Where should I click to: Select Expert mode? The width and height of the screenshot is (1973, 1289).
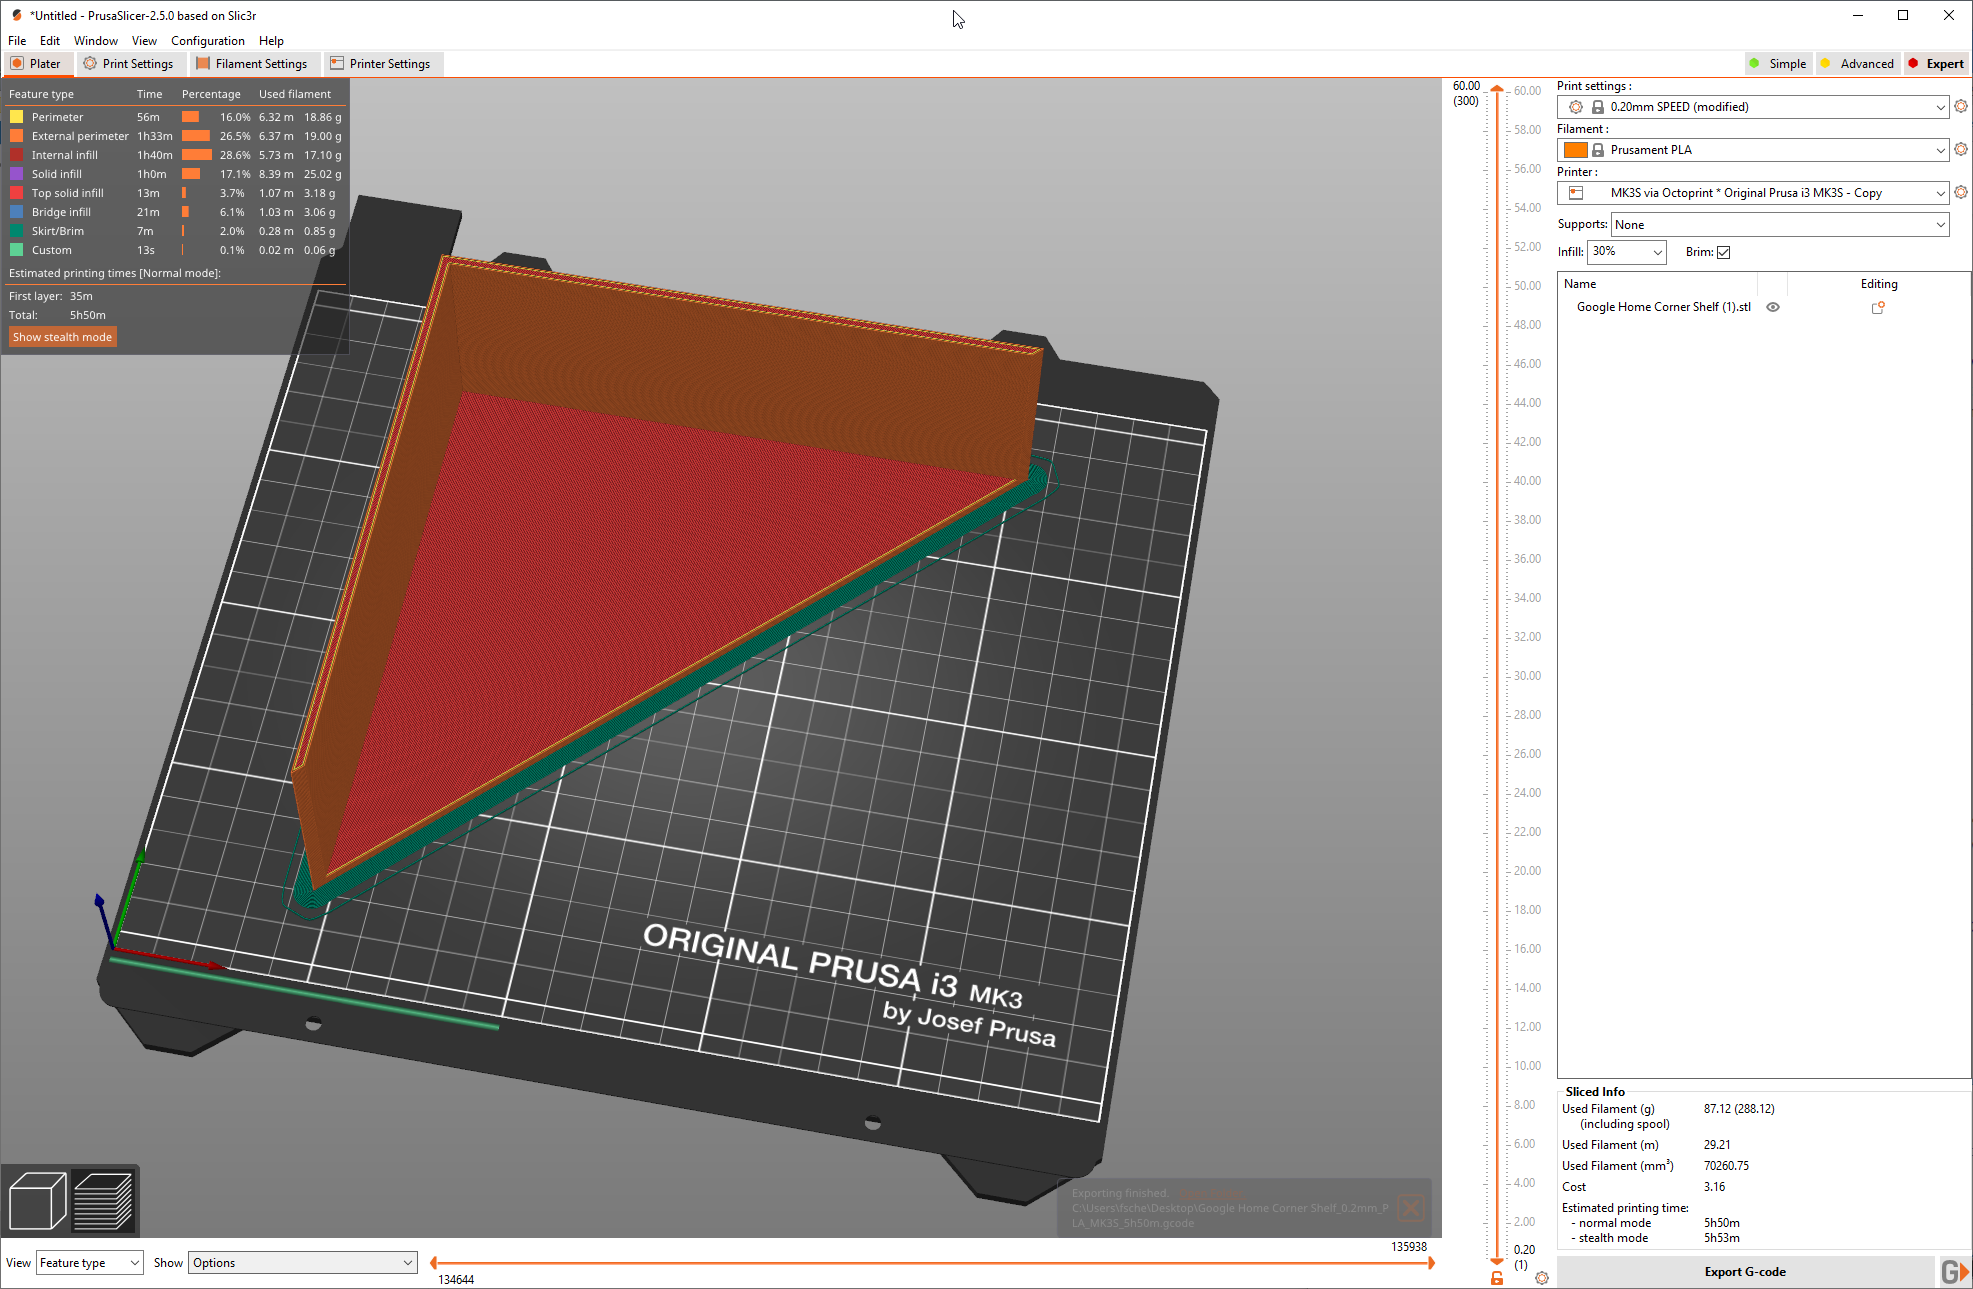[x=1936, y=63]
